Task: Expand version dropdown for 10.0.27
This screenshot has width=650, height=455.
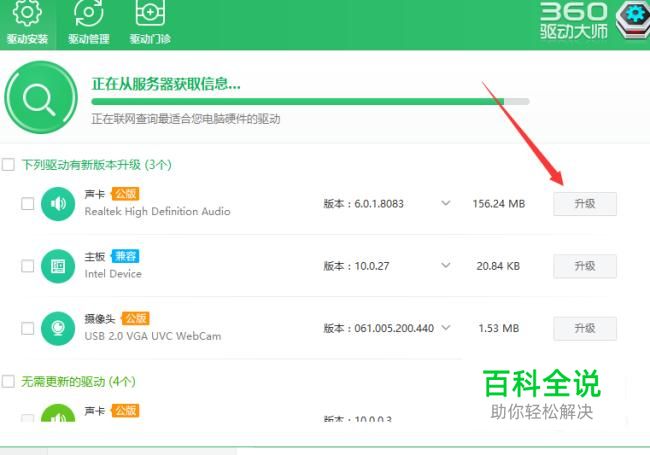Action: tap(446, 265)
